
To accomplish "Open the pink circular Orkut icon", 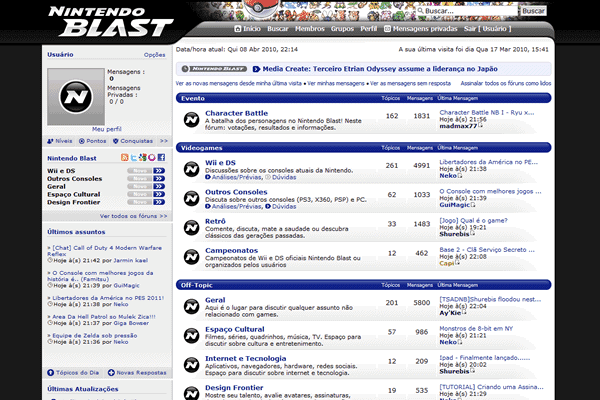I will pyautogui.click(x=152, y=157).
